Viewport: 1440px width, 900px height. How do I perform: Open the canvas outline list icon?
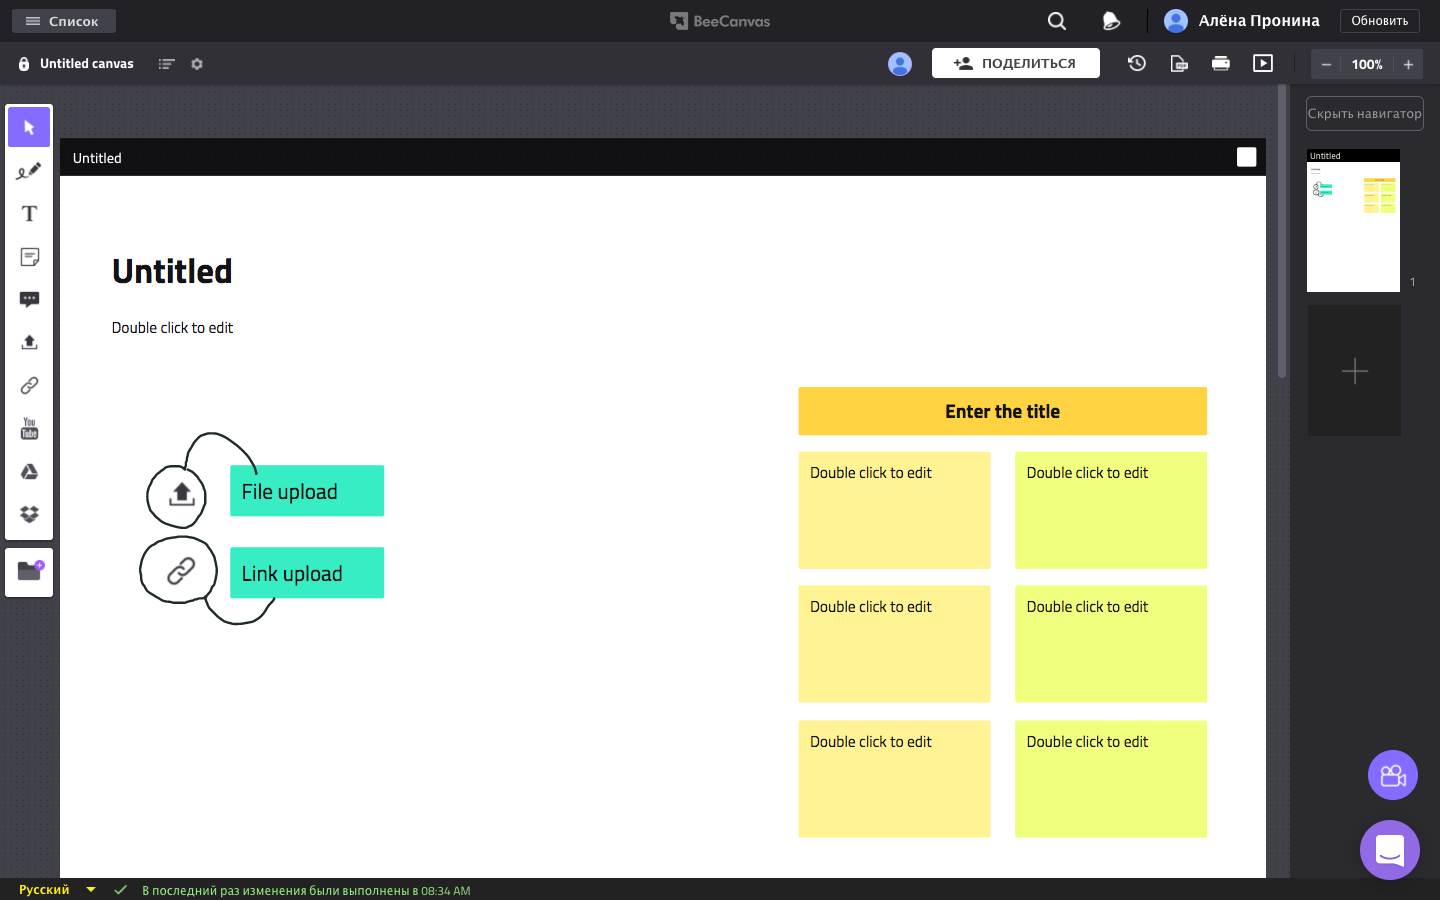coord(166,64)
